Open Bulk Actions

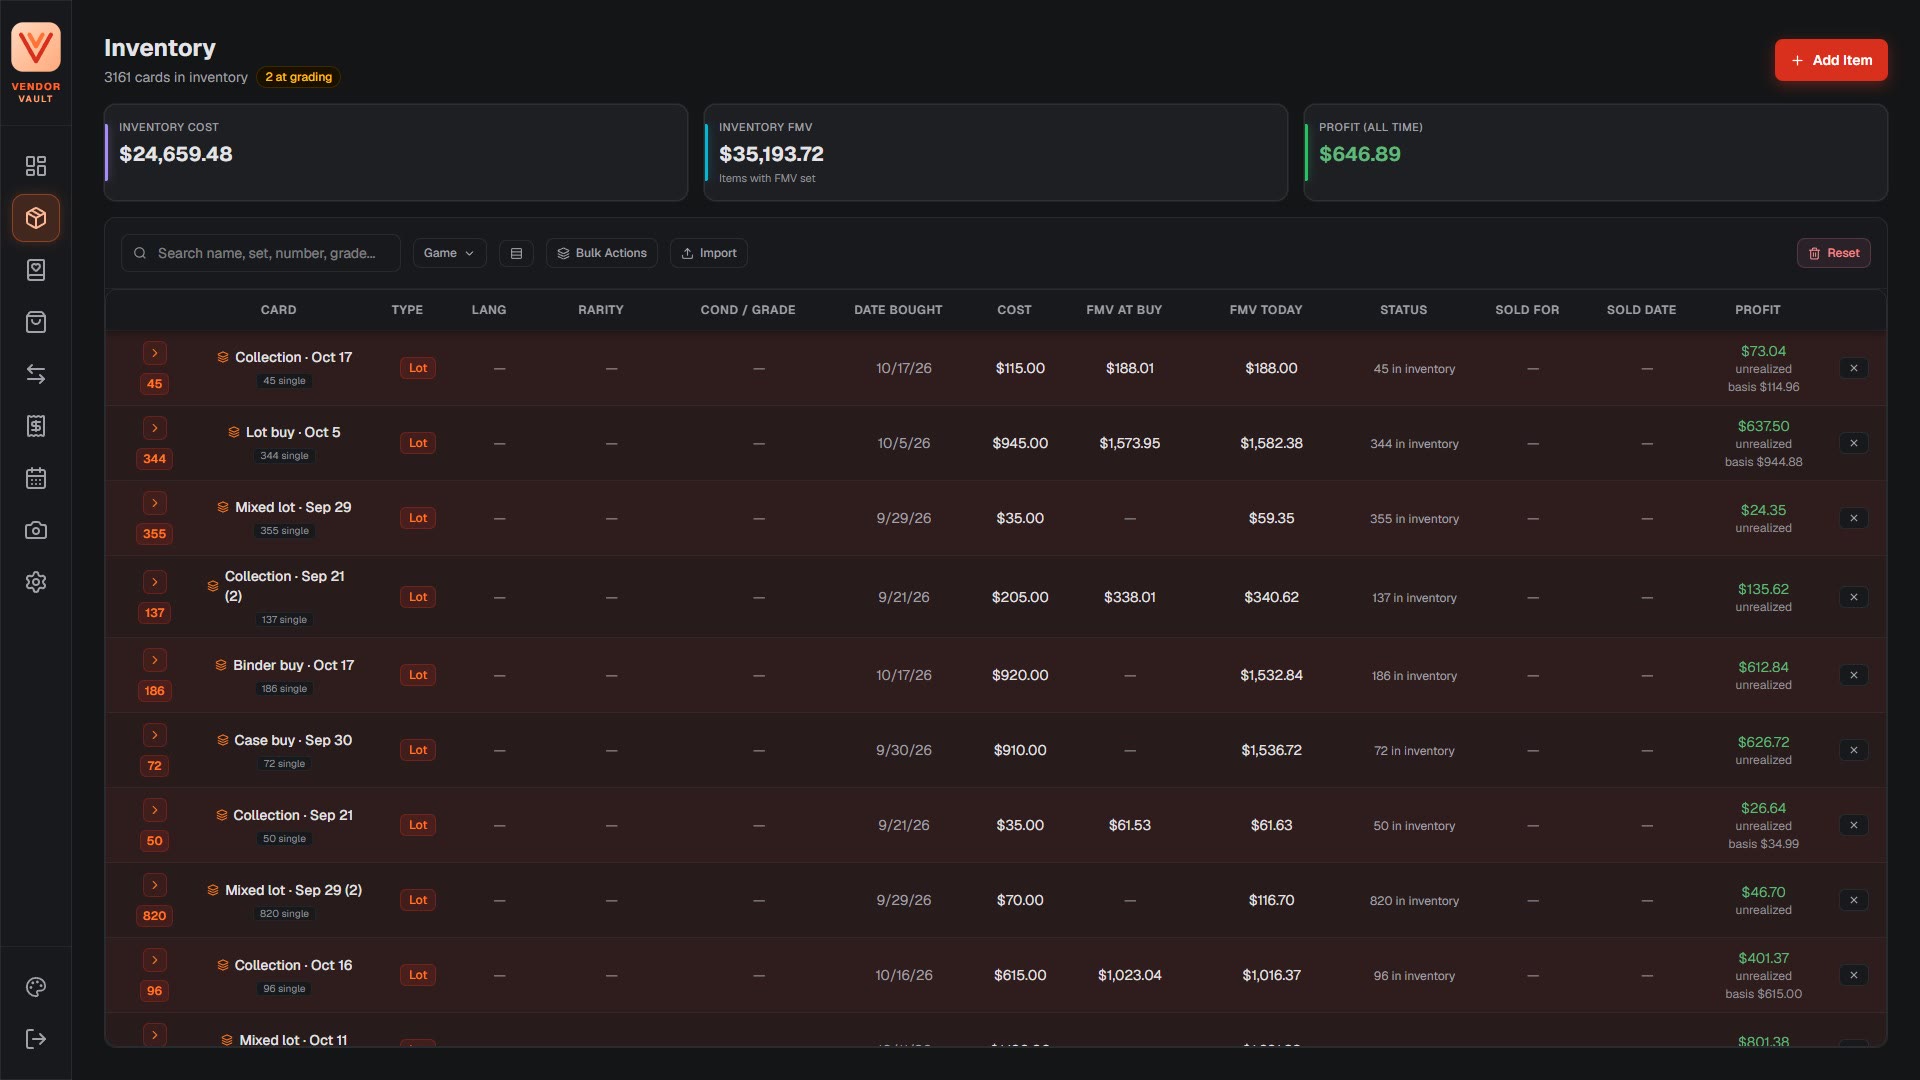[602, 253]
